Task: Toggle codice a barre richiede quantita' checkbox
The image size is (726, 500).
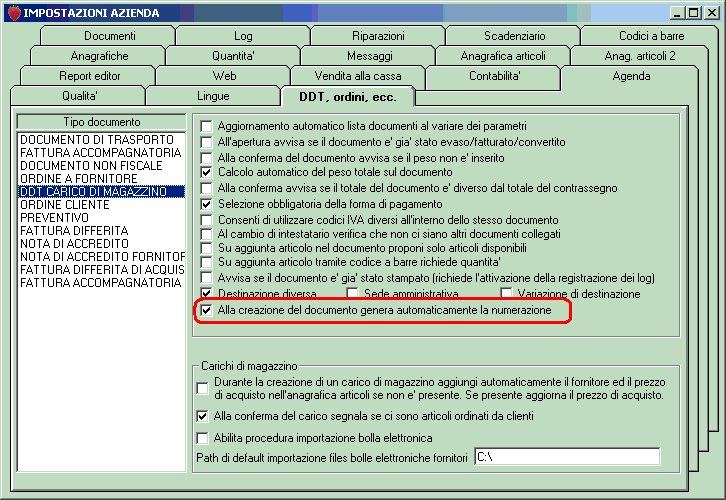Action: click(207, 262)
